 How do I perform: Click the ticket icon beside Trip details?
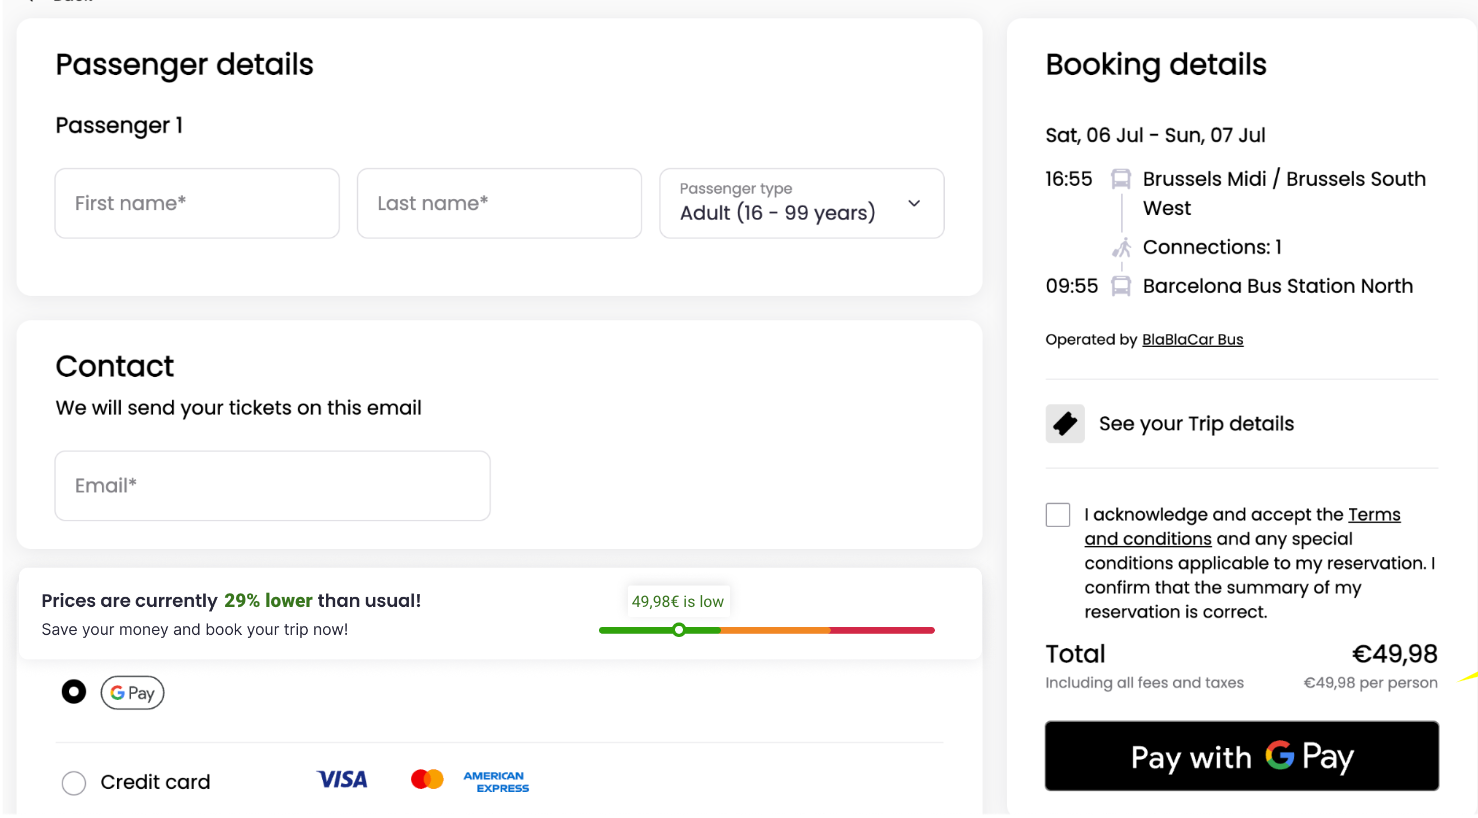1065,424
